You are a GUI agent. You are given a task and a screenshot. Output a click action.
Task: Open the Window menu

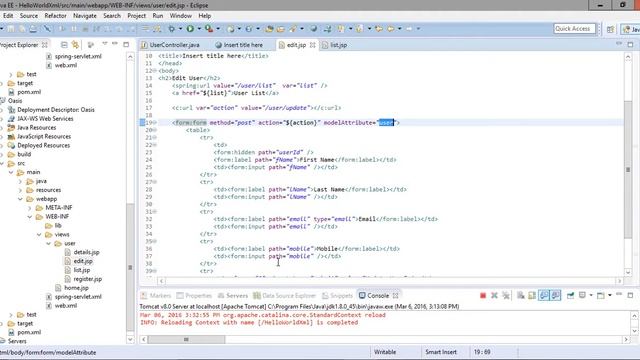point(180,16)
